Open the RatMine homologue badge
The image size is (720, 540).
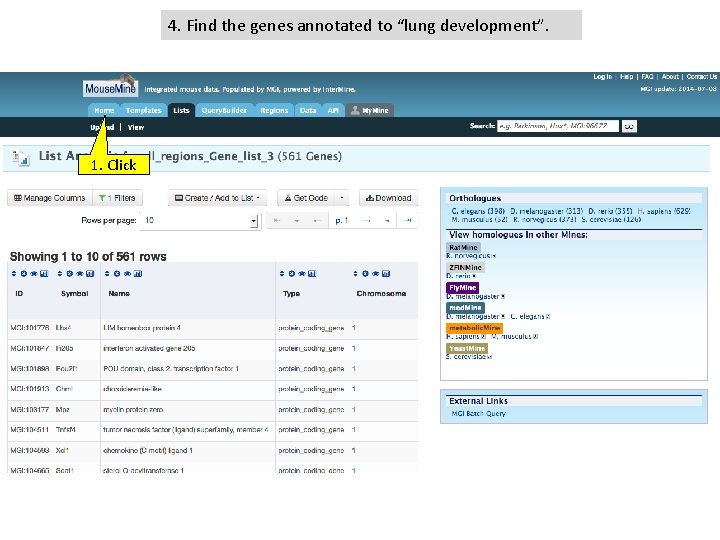point(463,248)
